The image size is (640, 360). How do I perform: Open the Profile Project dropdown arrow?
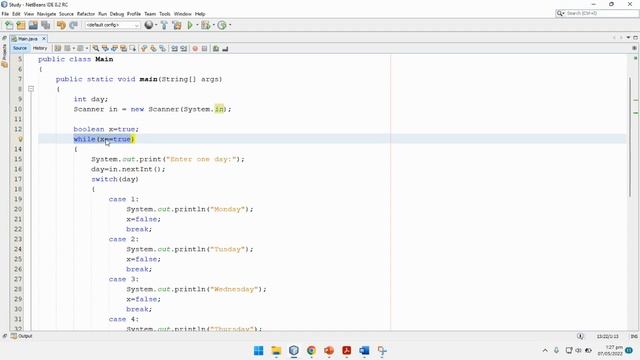[x=230, y=25]
